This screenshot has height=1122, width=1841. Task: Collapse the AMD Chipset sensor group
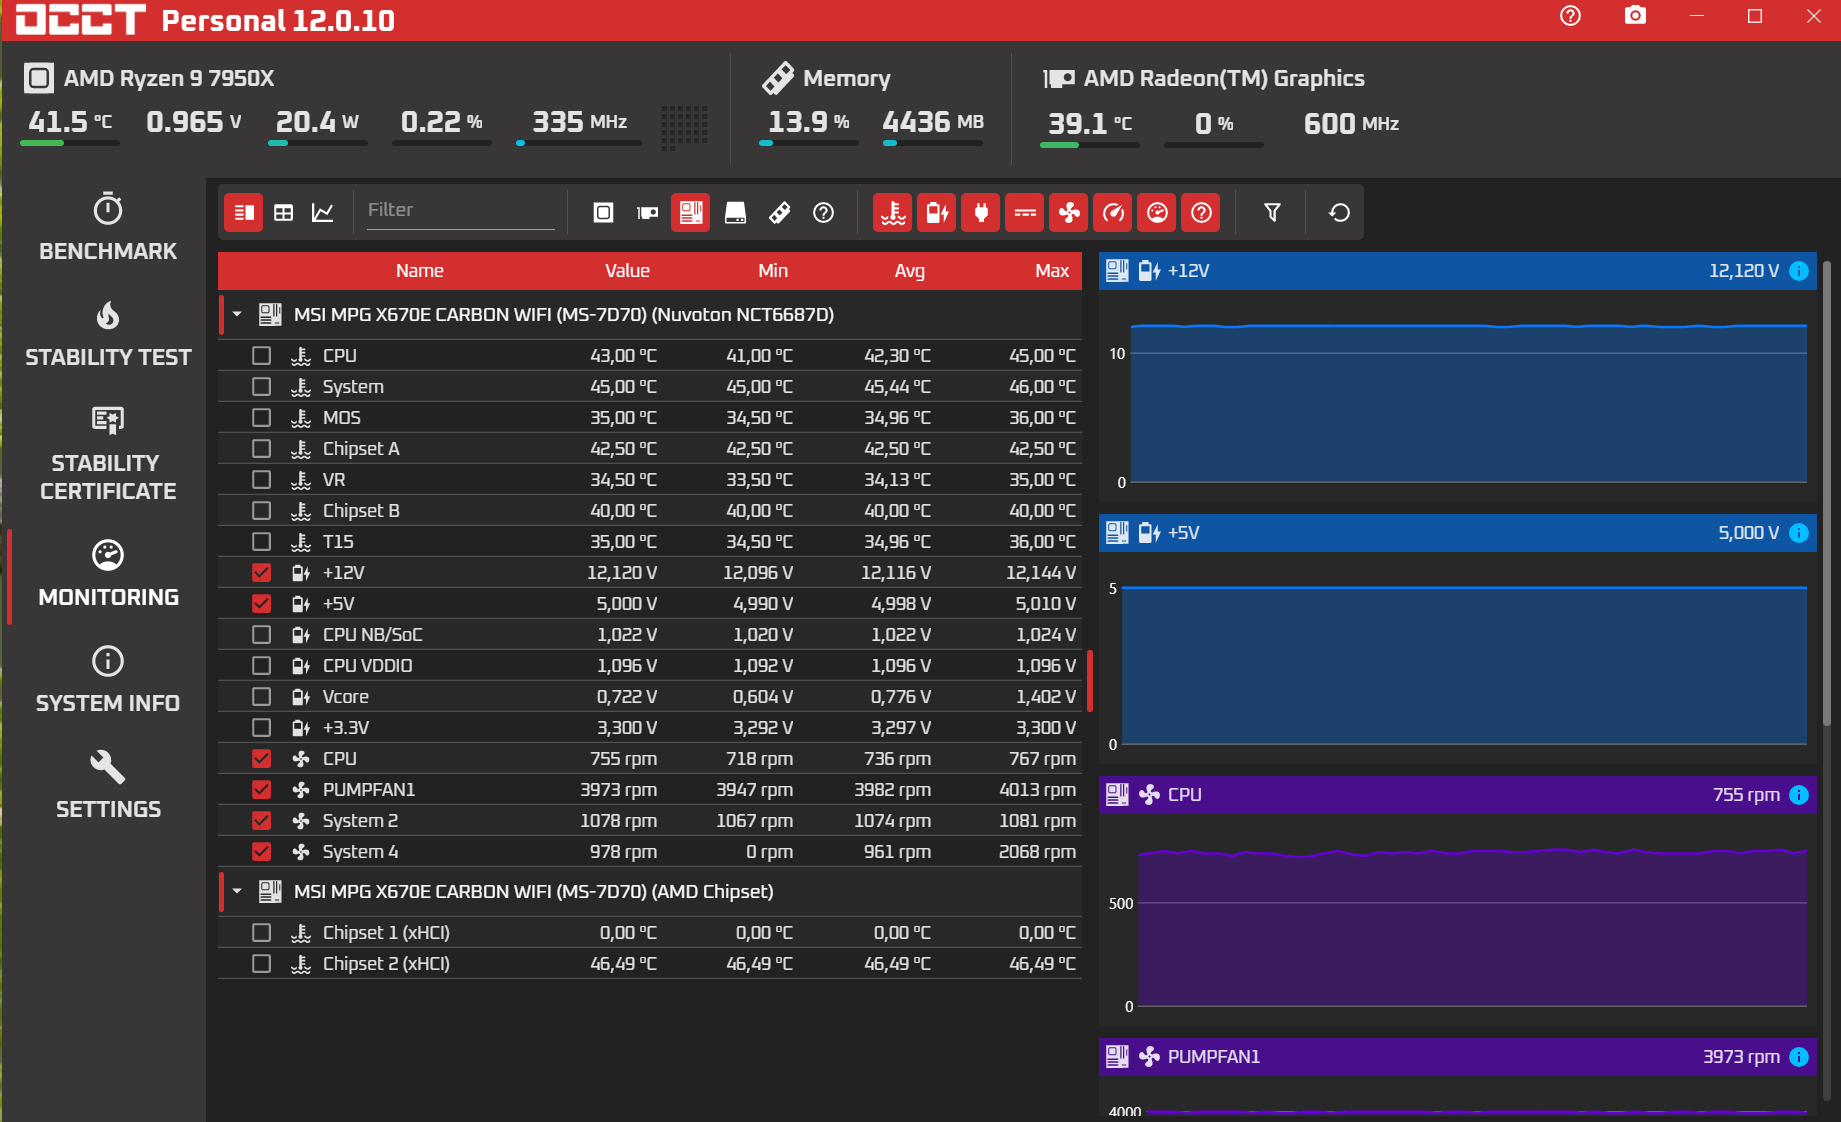[237, 892]
